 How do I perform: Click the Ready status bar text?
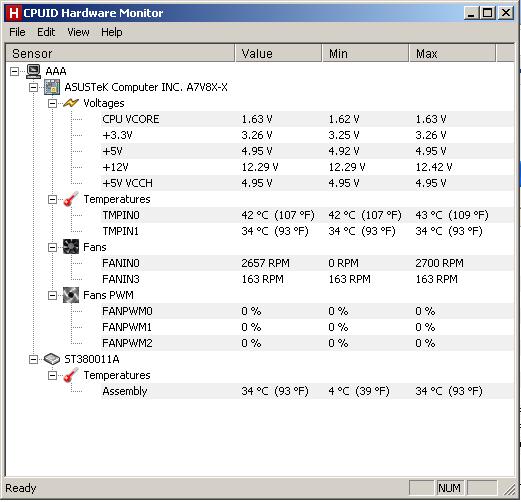coord(21,488)
